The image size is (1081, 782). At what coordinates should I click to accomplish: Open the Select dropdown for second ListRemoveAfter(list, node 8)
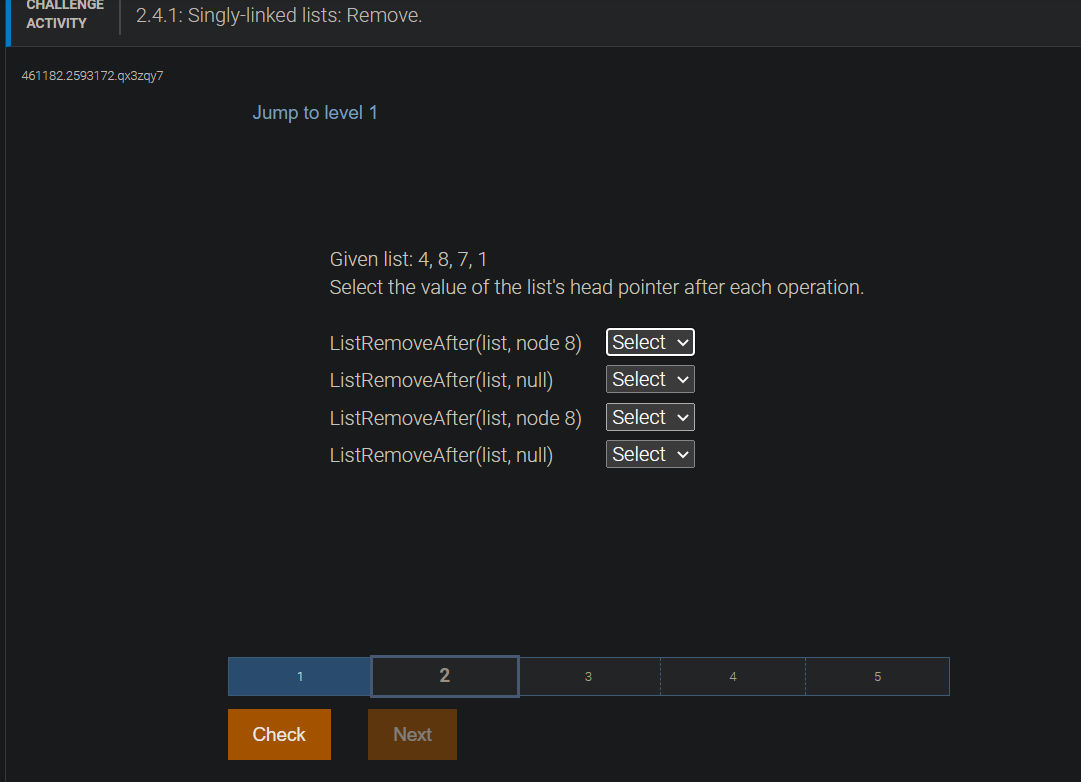coord(649,417)
